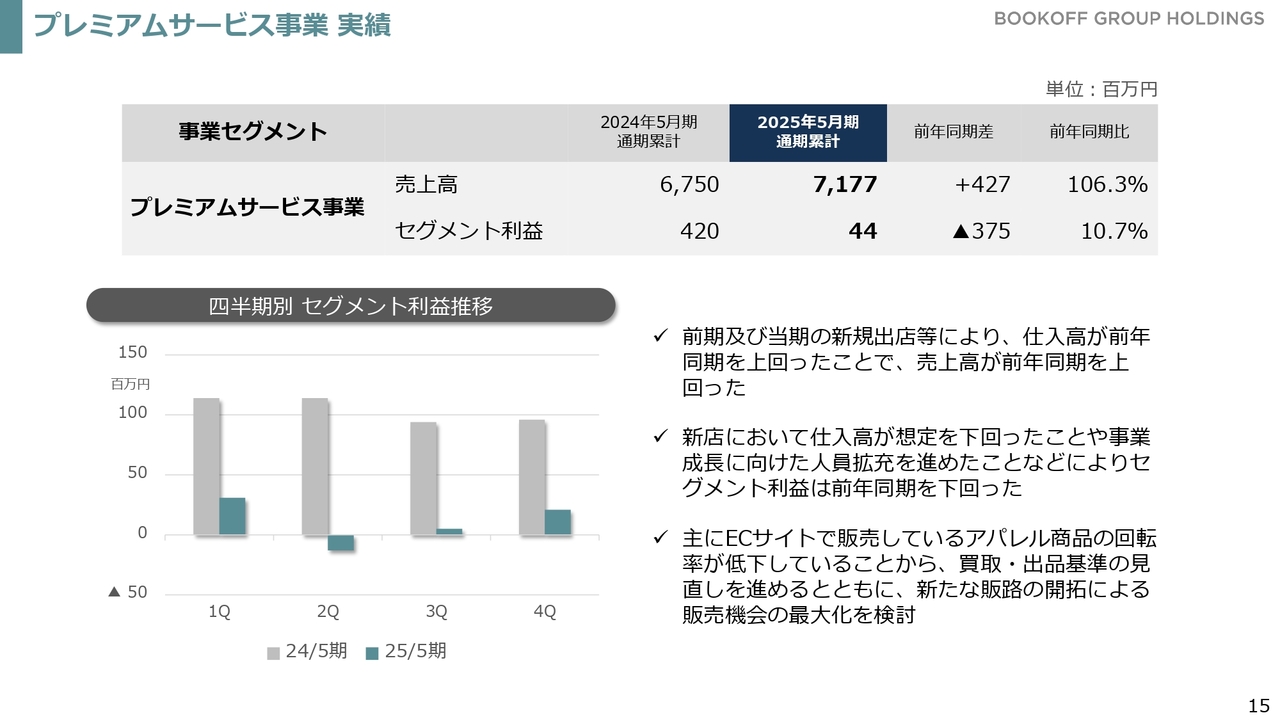Viewport: 1280px width, 720px height.
Task: Click the 150 y-axis label
Action: (133, 353)
